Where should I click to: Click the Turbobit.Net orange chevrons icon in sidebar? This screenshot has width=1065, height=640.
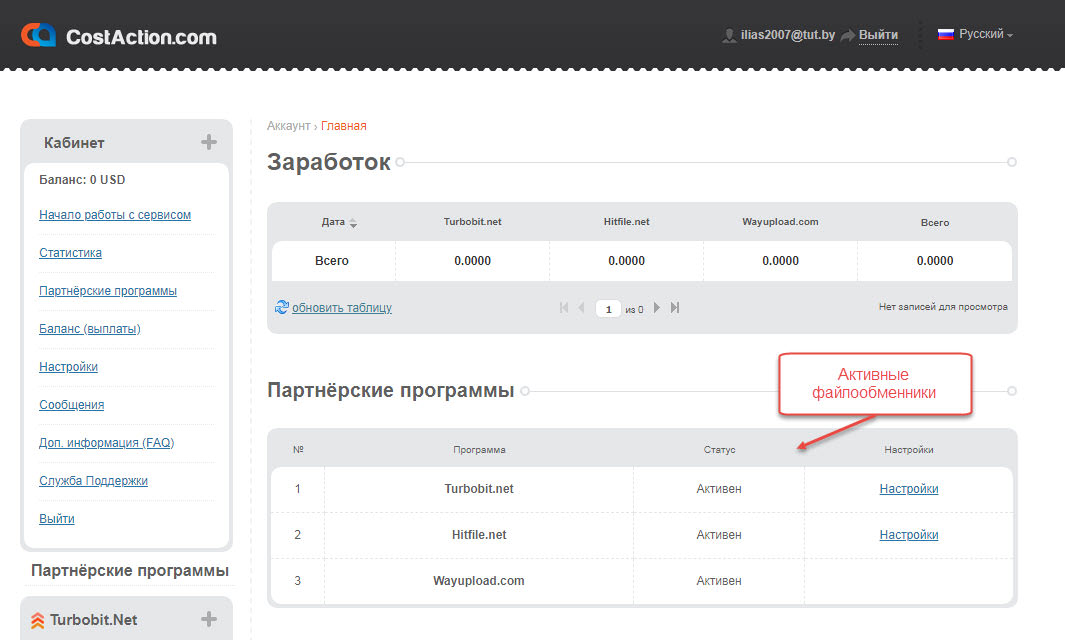(37, 620)
